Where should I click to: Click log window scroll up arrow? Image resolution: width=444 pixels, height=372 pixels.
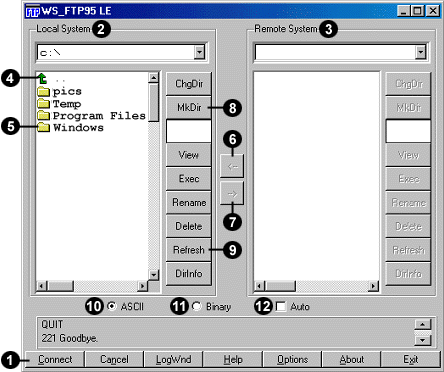tap(423, 324)
